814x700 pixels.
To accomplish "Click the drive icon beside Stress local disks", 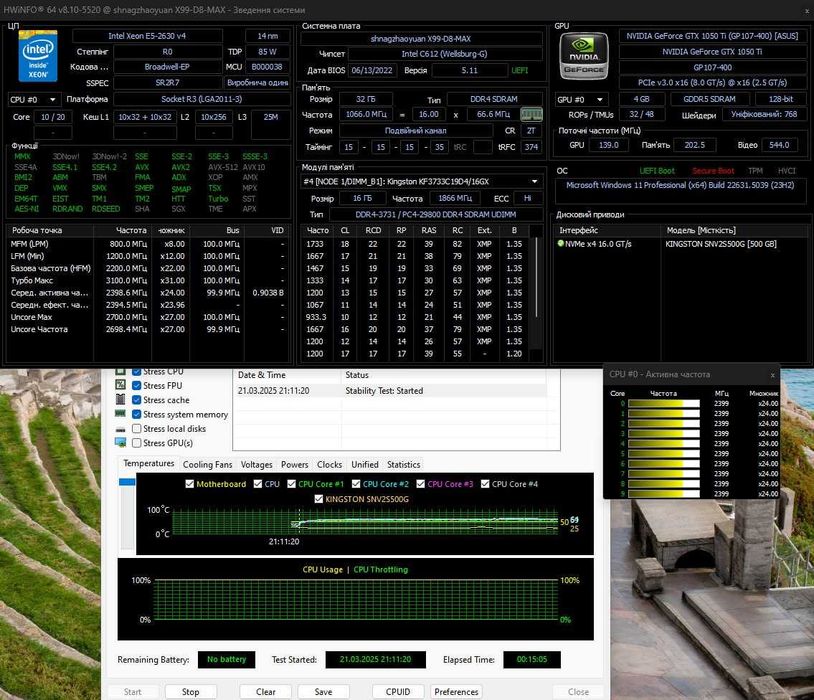I will click(x=120, y=429).
